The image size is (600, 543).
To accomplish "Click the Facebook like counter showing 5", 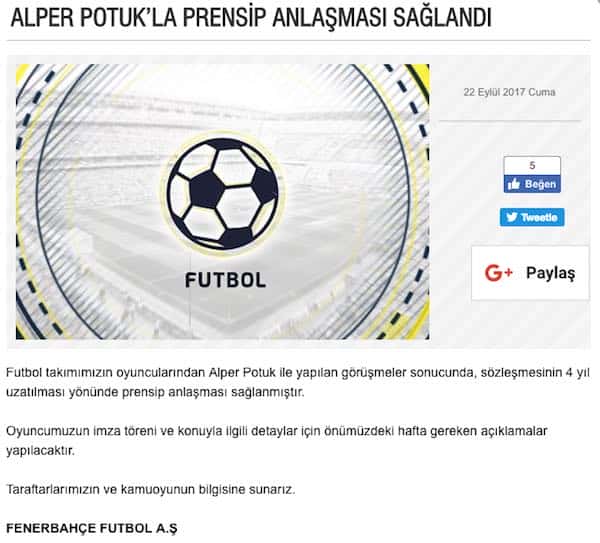I will coord(532,165).
